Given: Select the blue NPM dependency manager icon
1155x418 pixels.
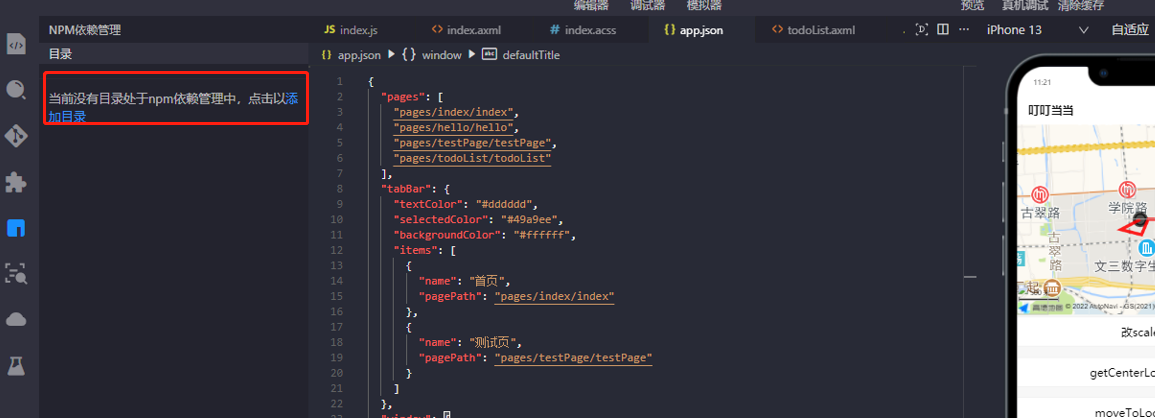Looking at the screenshot, I should (x=16, y=228).
